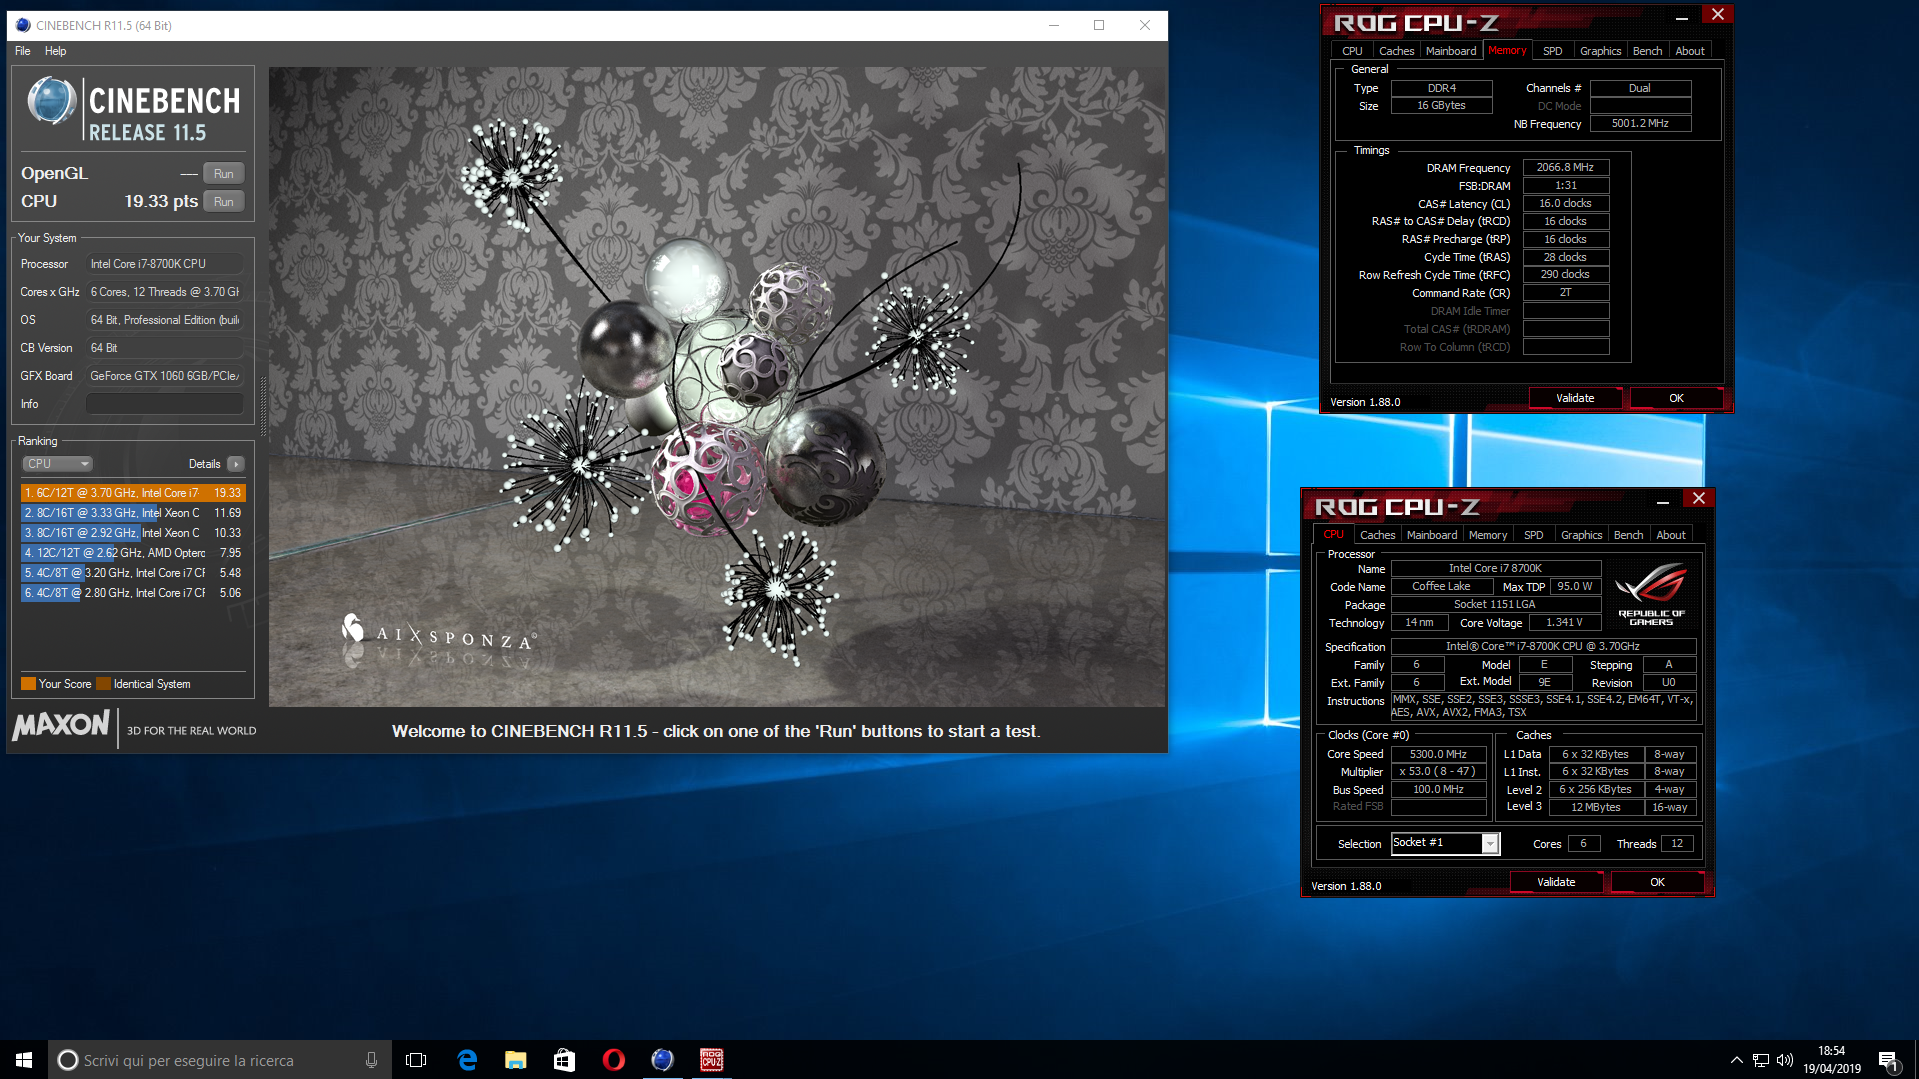The width and height of the screenshot is (1919, 1079).
Task: Switch to Bench tab in upper CPU-Z window
Action: pyautogui.click(x=1647, y=51)
